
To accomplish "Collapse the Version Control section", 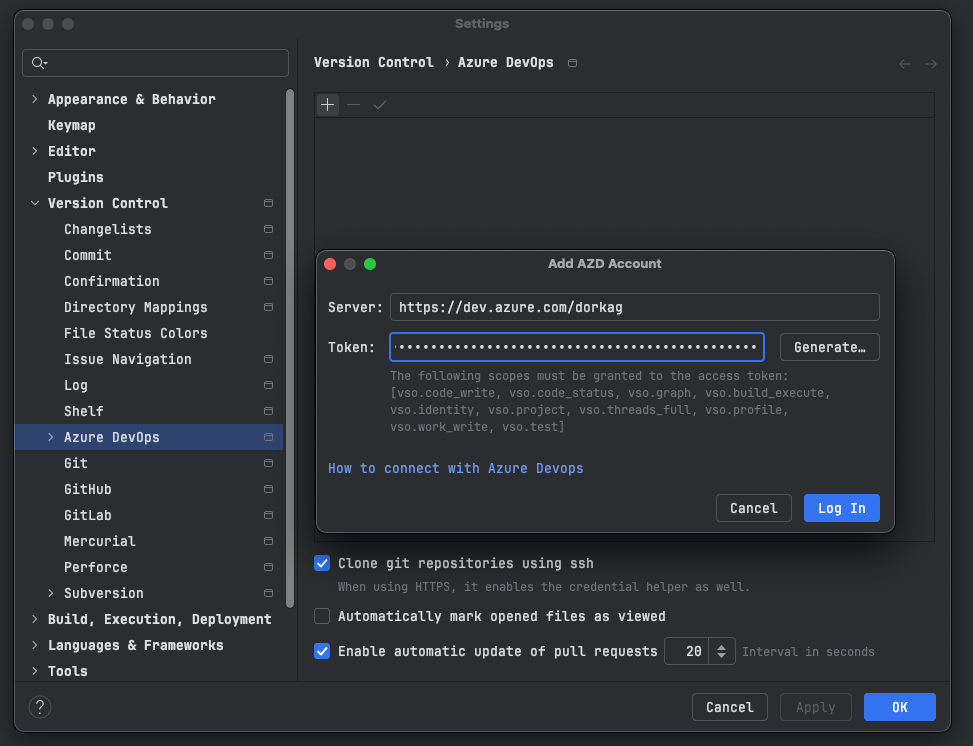I will pyautogui.click(x=35, y=204).
